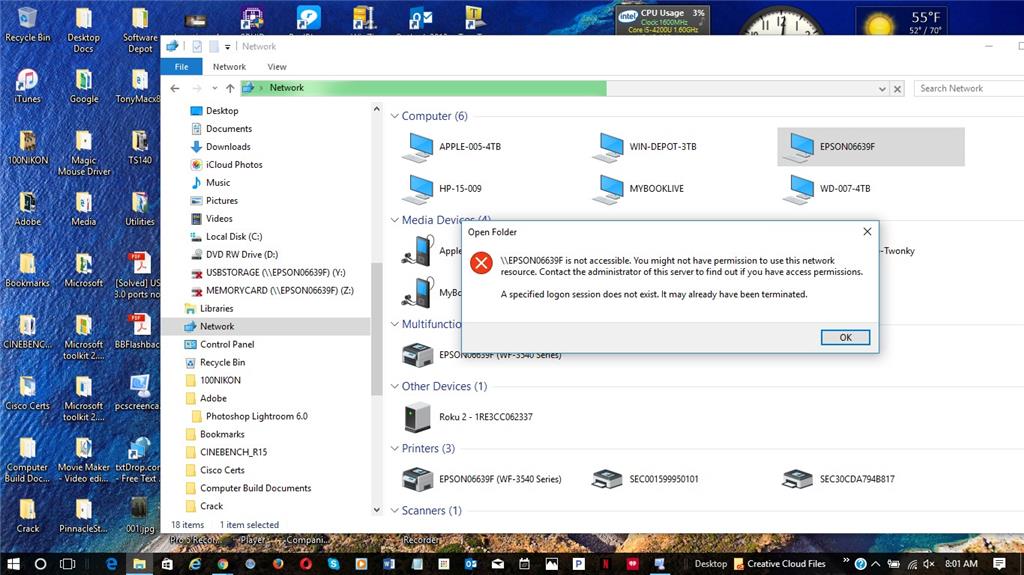Open the iTunes desktop icon
Viewport: 1024px width, 575px height.
tap(27, 86)
